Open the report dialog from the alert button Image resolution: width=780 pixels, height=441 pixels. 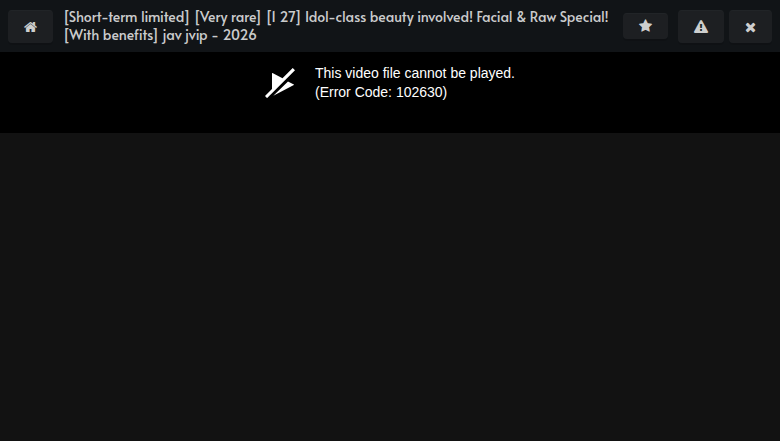point(701,26)
